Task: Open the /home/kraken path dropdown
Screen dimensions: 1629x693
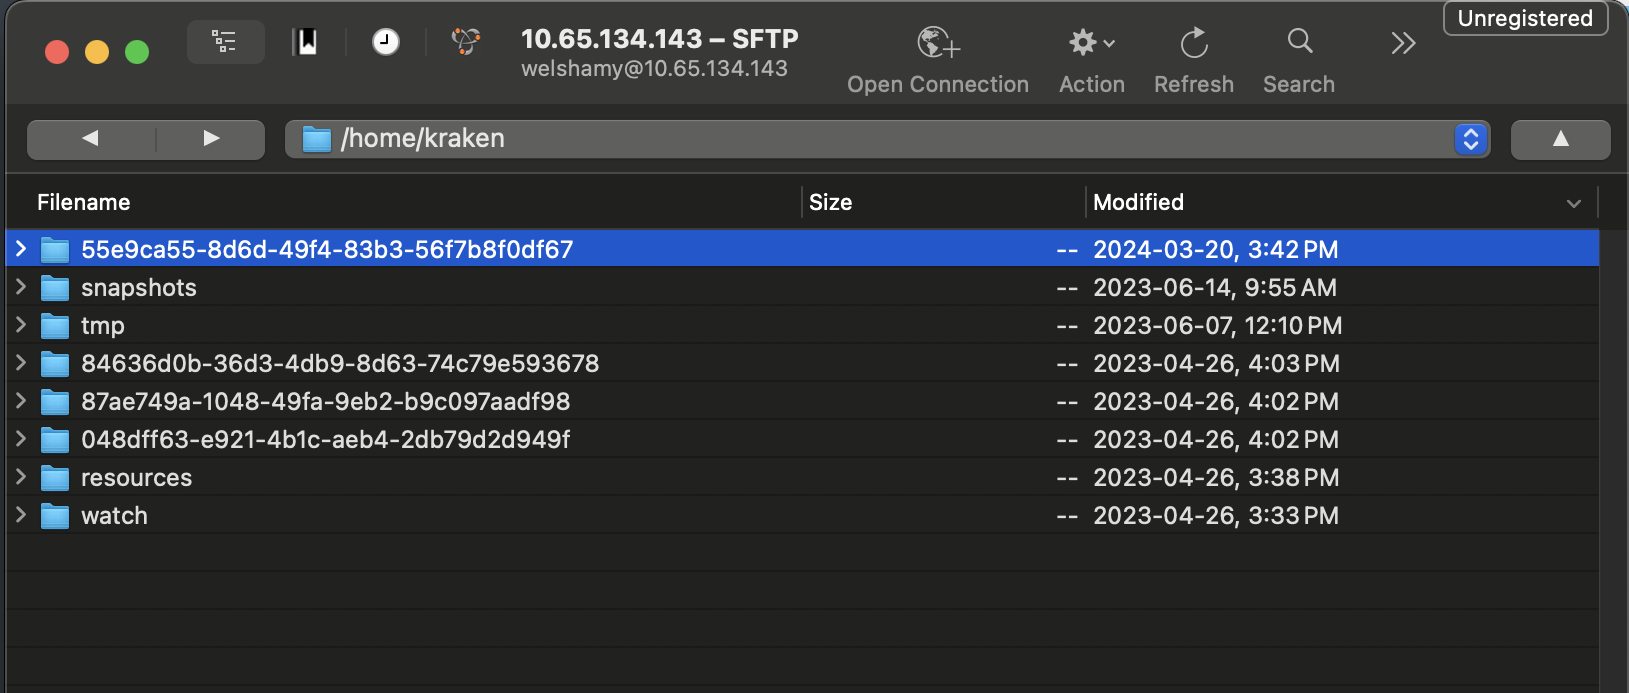Action: (1470, 139)
